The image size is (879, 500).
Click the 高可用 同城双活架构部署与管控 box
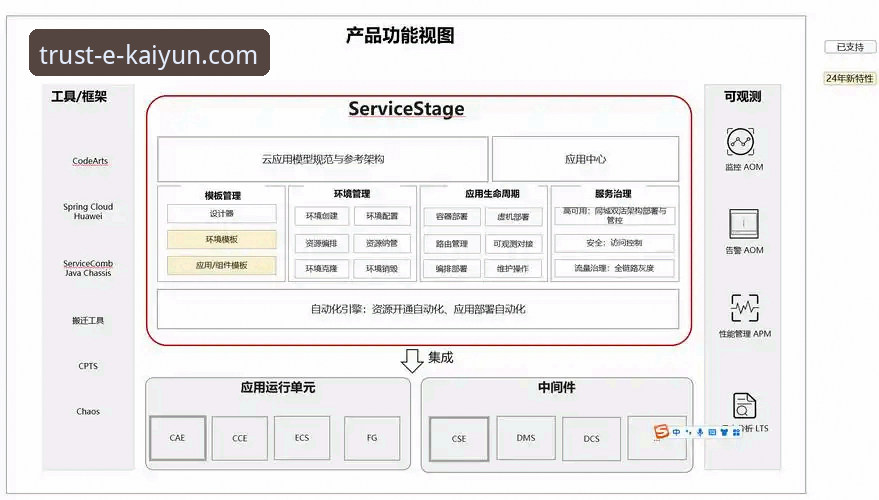point(614,216)
